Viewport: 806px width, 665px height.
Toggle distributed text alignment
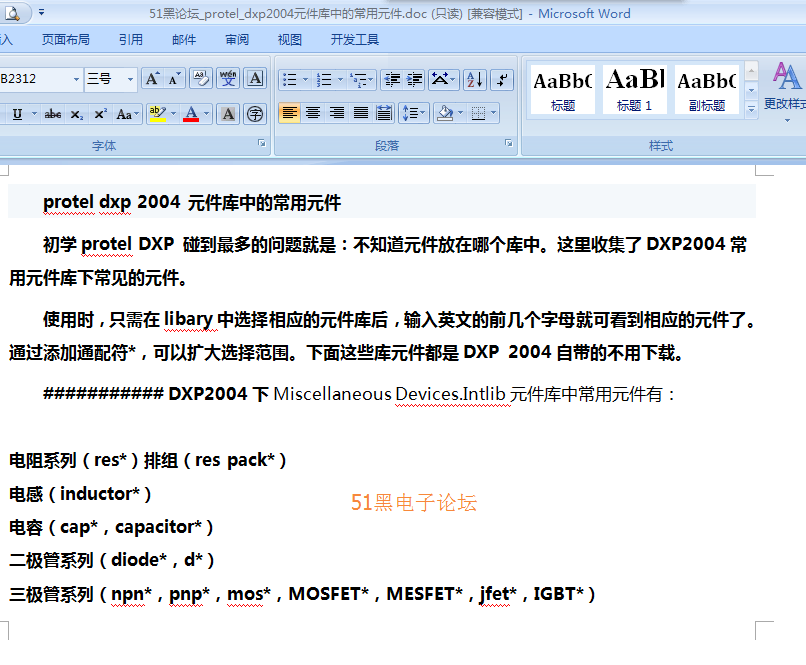[384, 113]
